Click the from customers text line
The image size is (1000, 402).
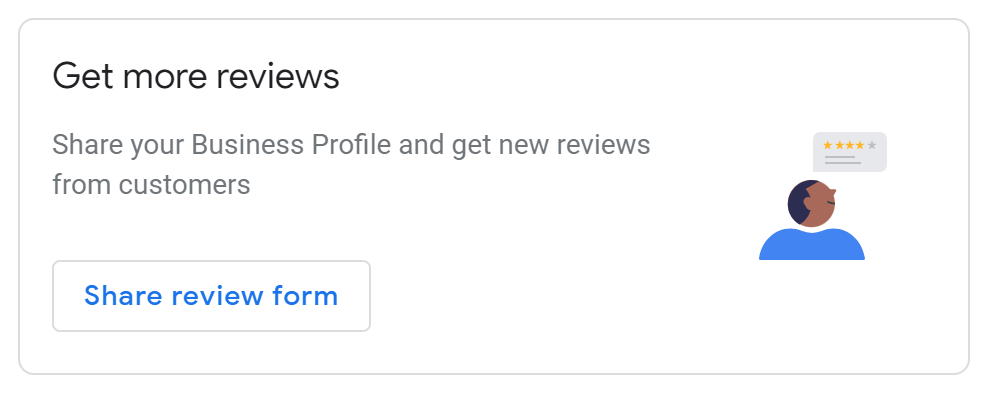(x=151, y=185)
